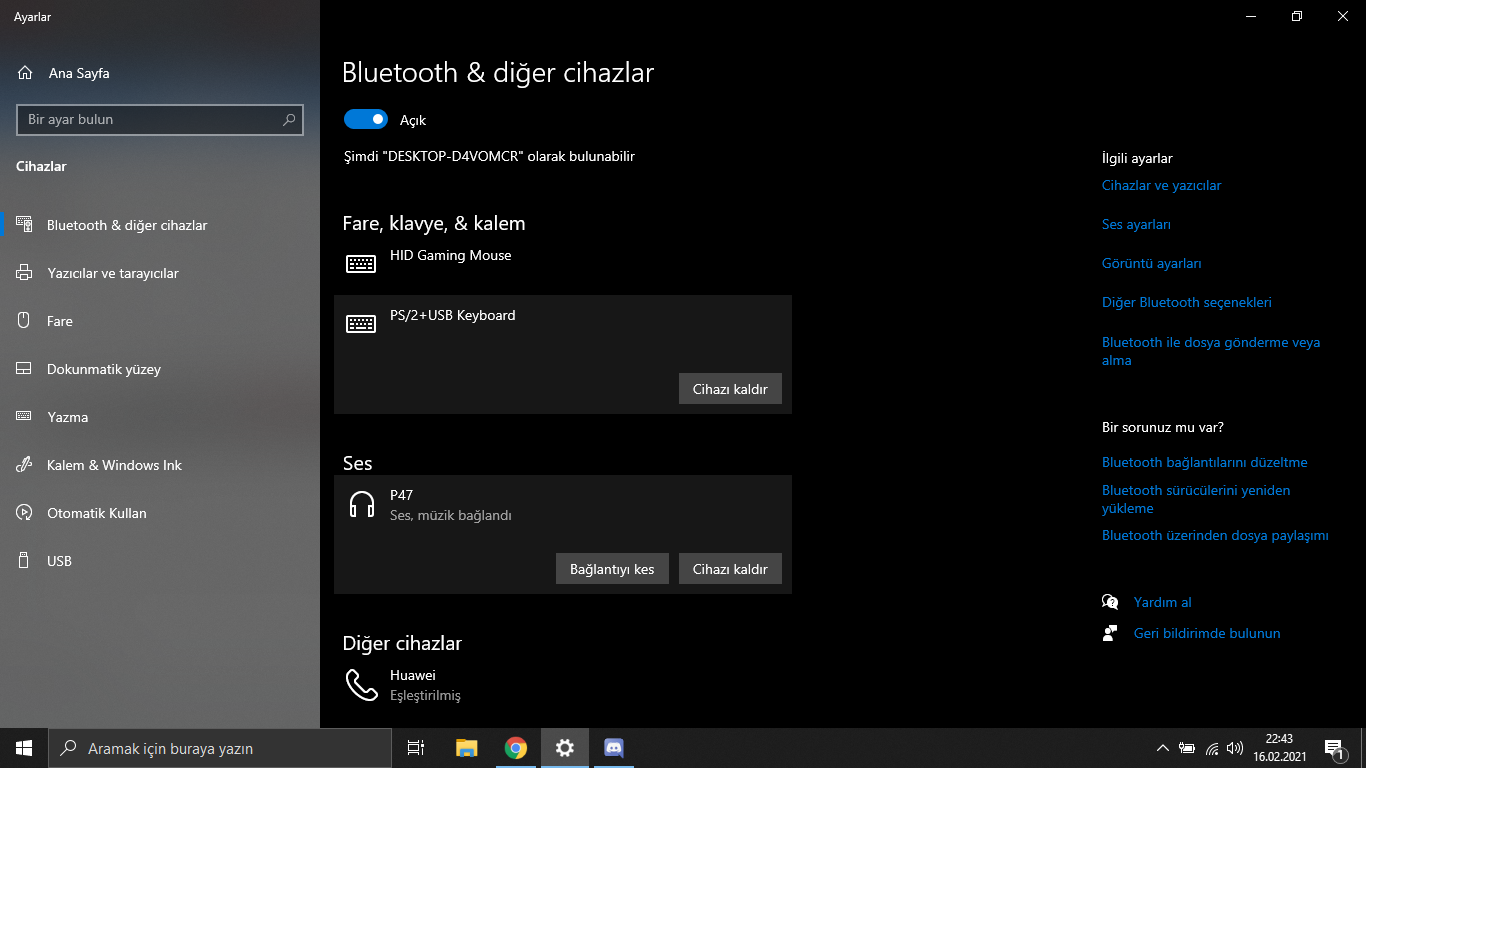
Task: Open the Windows Start menu
Action: (24, 748)
